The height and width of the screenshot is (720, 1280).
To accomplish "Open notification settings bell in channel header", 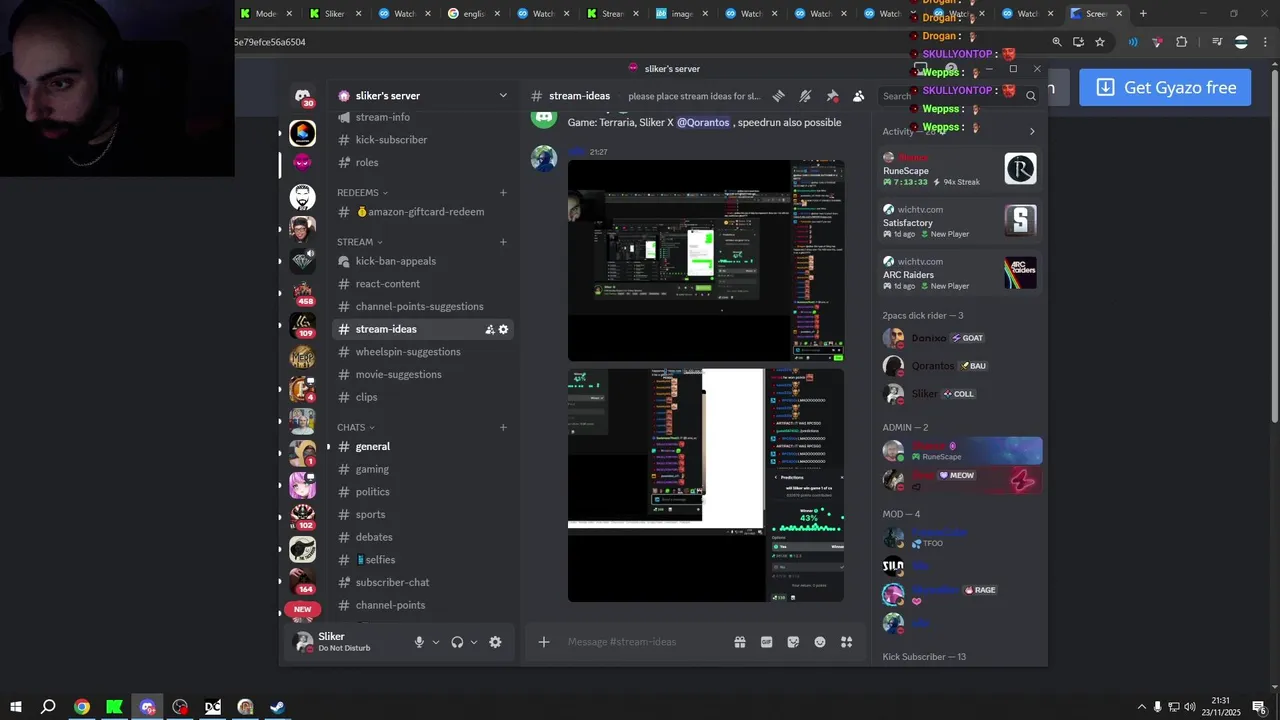I will coord(805,96).
